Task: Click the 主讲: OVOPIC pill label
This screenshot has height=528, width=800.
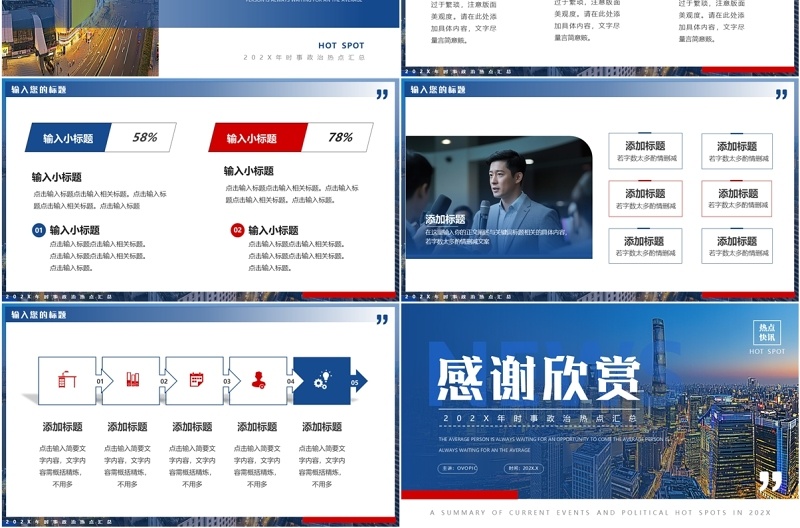Action: [458, 468]
